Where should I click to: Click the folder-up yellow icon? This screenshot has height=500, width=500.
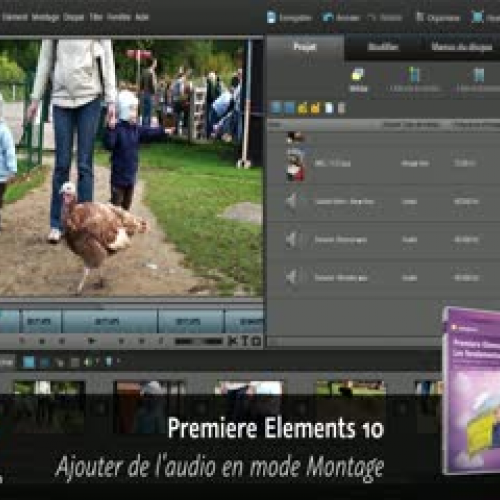[x=302, y=108]
